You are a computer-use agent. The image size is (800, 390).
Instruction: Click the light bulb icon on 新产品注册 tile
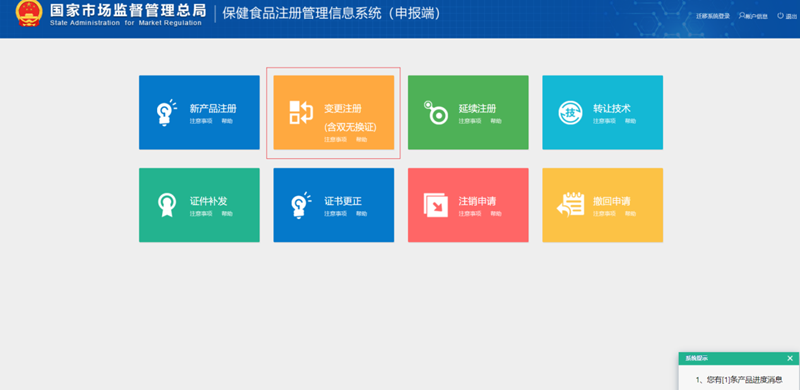[x=166, y=113]
